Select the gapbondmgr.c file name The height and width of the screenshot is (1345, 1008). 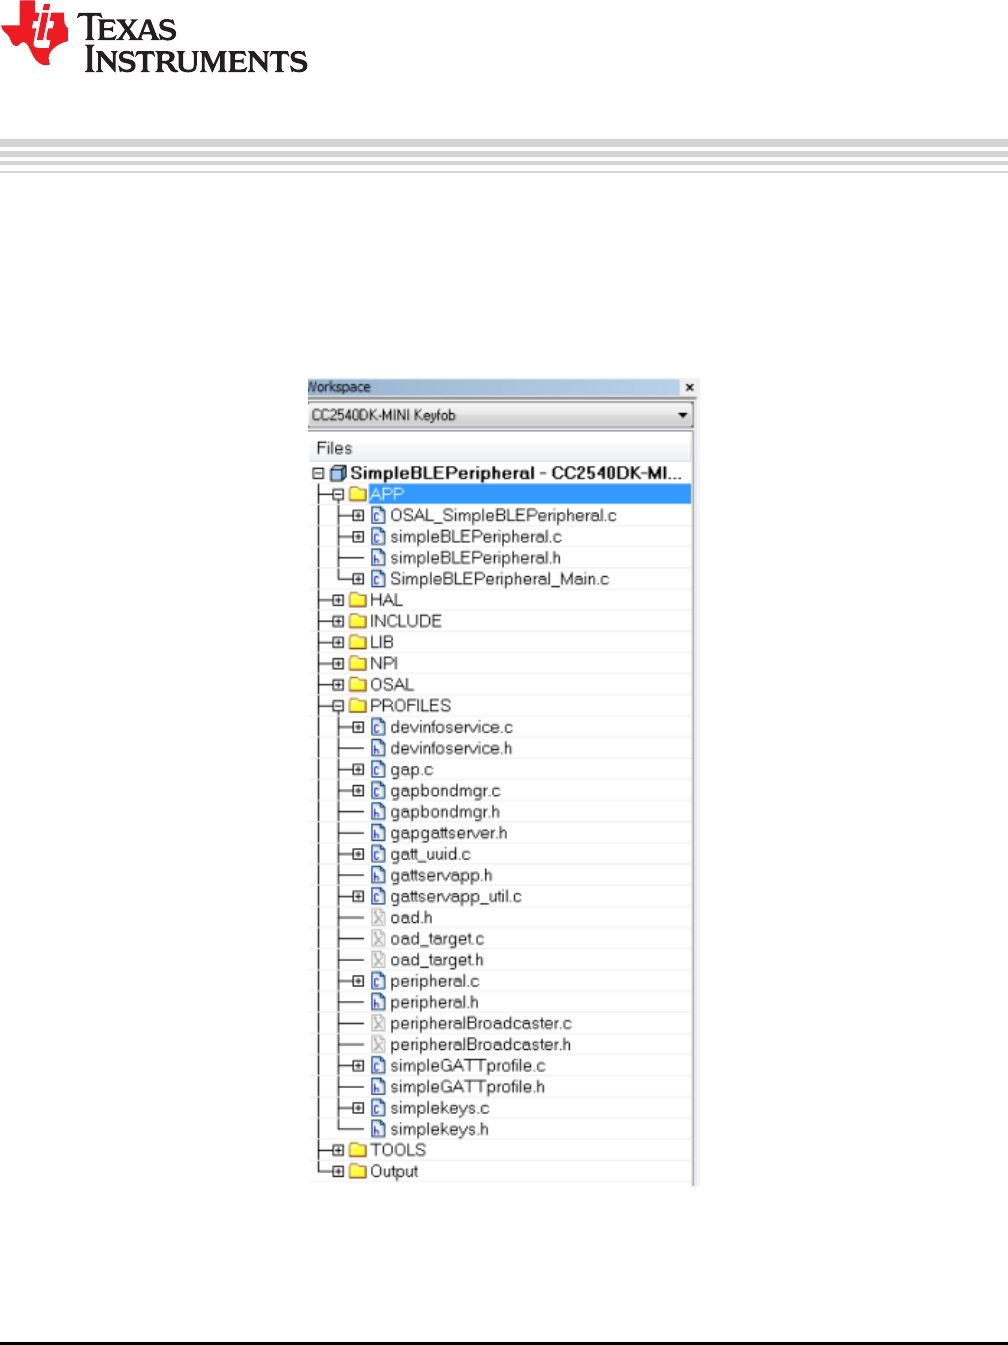(x=445, y=790)
